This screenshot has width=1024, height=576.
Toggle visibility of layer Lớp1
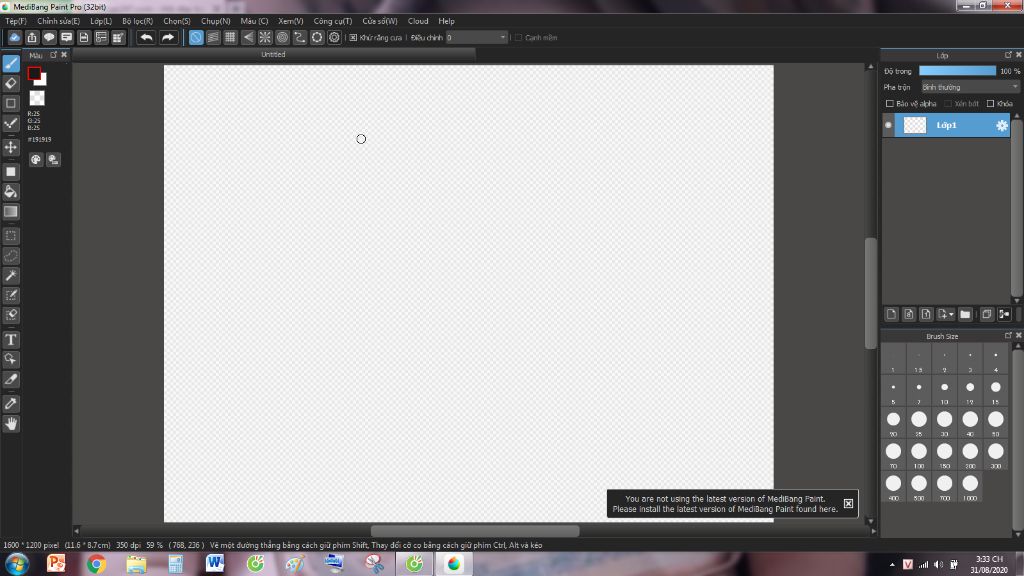coord(888,125)
